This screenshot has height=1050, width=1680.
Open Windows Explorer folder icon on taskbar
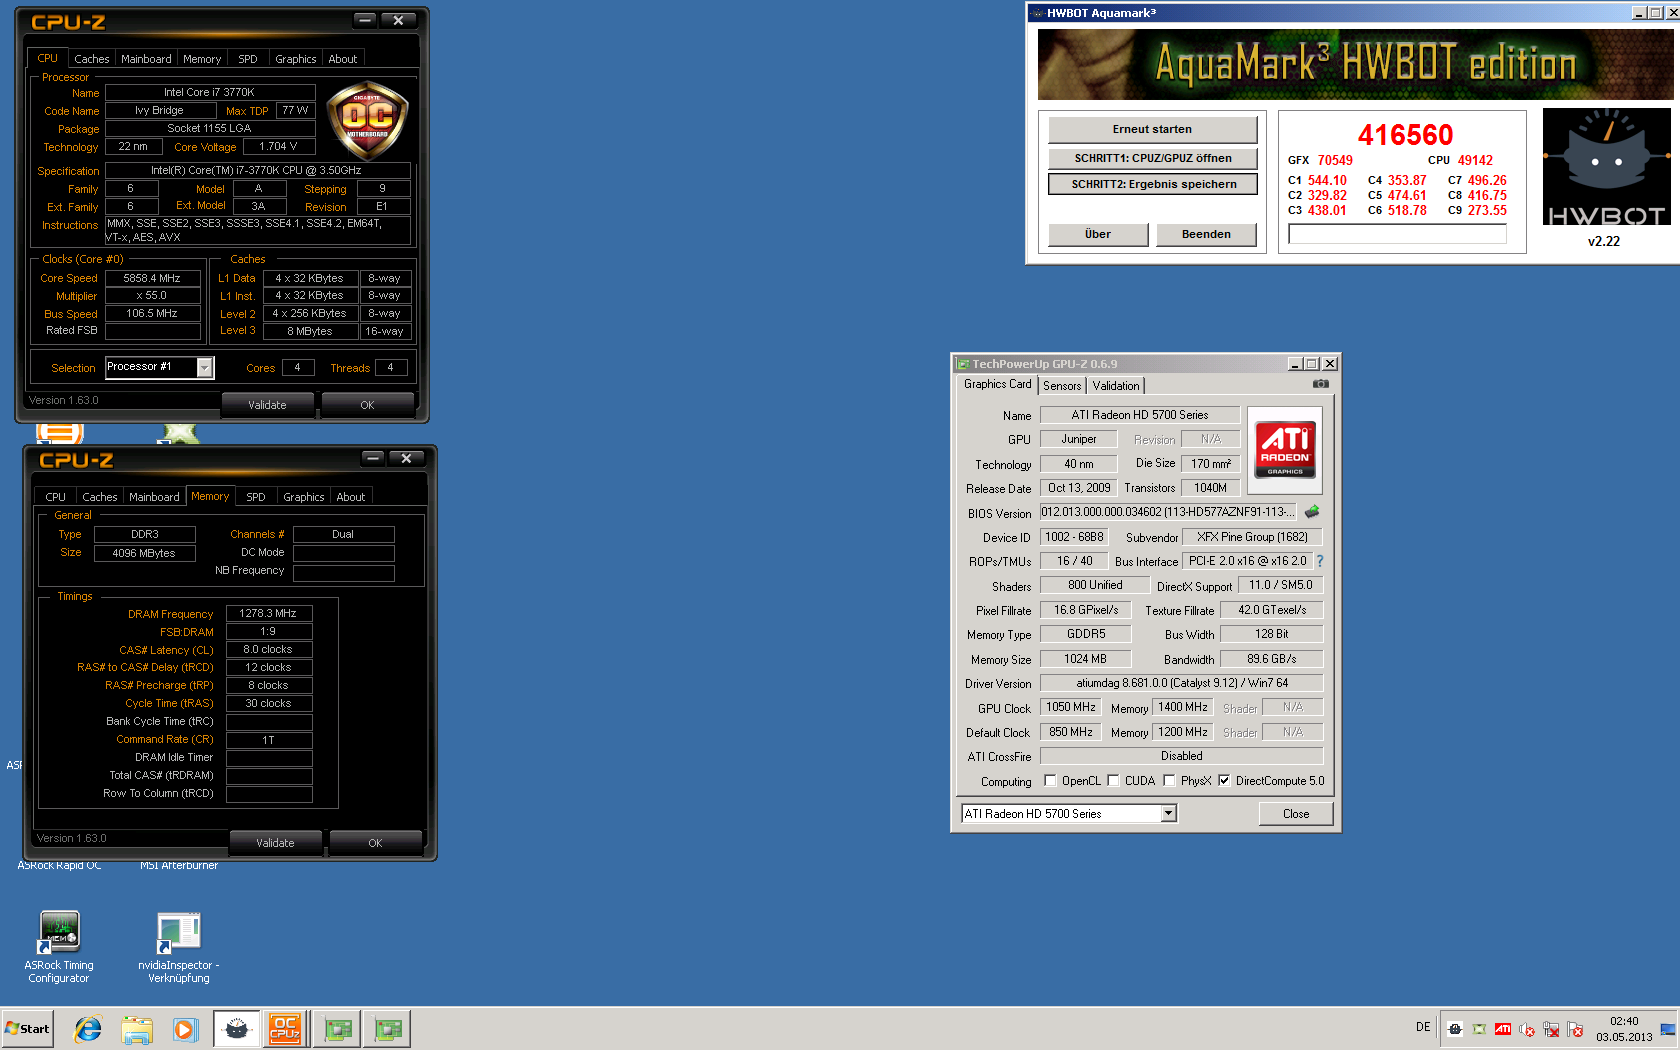tap(137, 1028)
